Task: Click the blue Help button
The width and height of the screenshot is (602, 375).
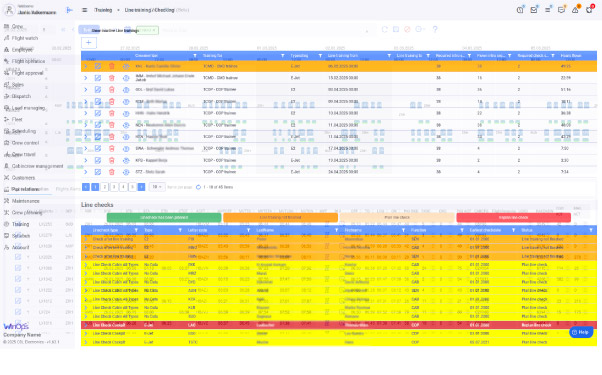Action: (x=581, y=332)
